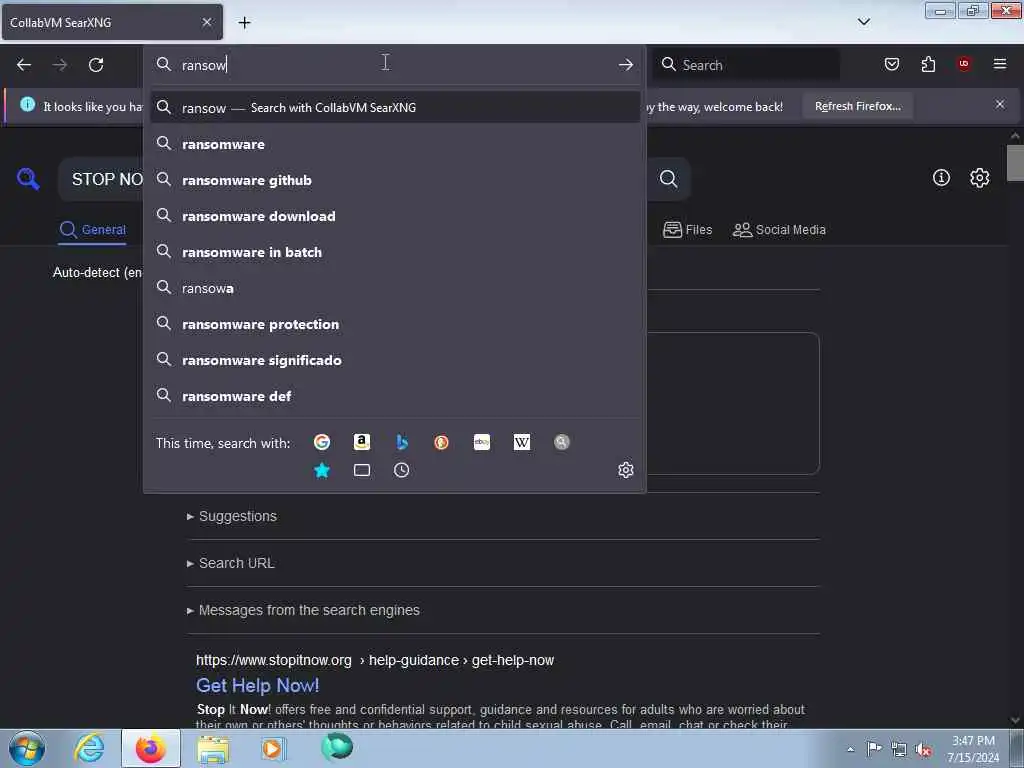Expand the Search URL section
Viewport: 1024px width, 768px height.
[231, 563]
